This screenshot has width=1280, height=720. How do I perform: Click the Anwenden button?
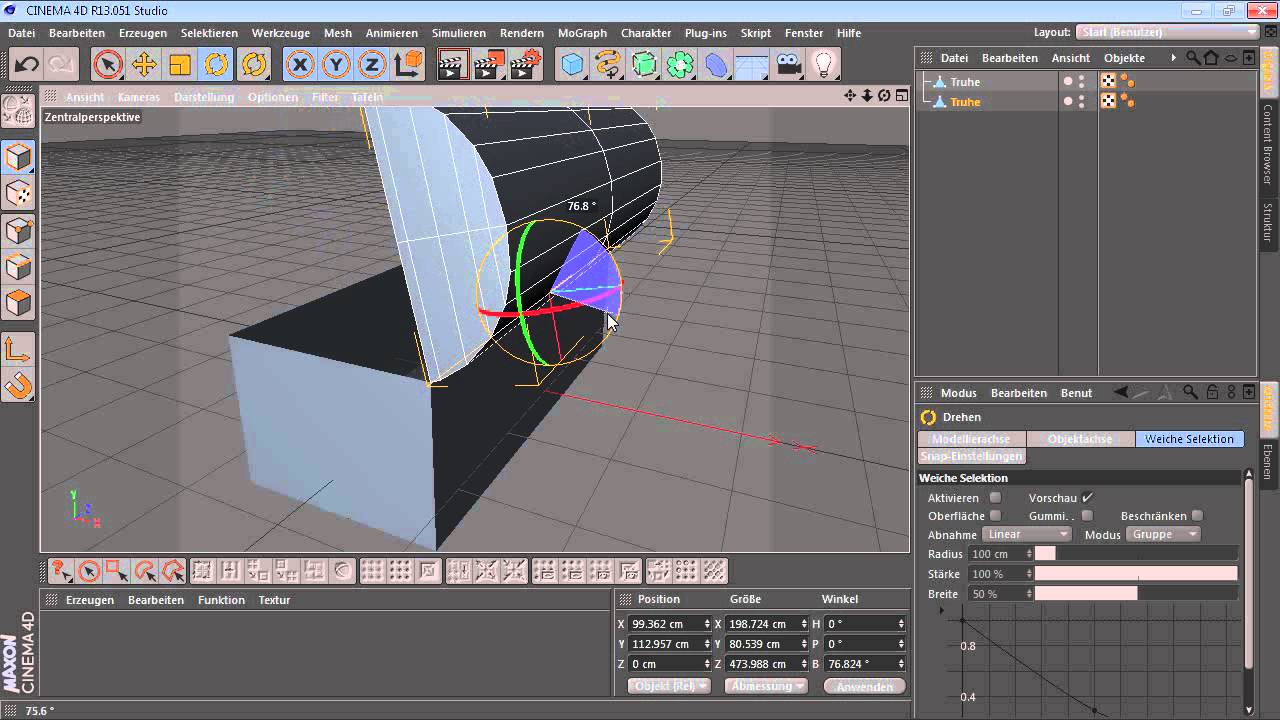click(x=864, y=686)
